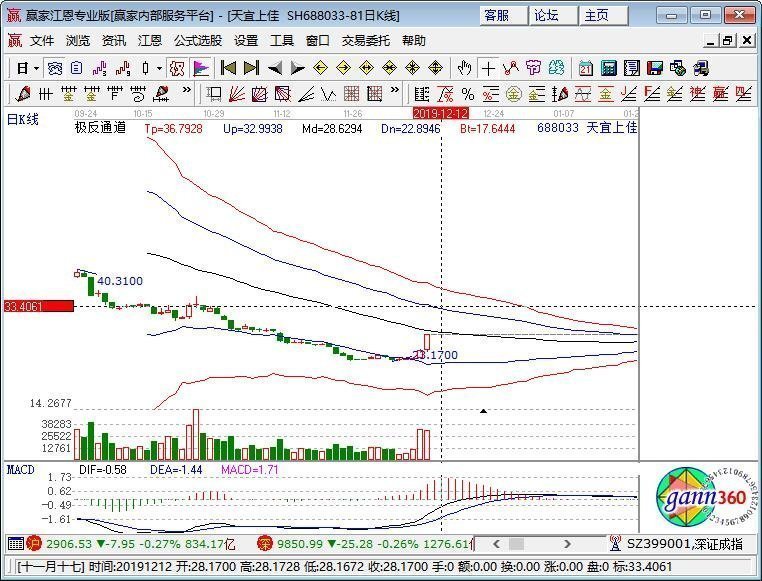The image size is (762, 581).
Task: Click the 沪 Shanghai index status icon
Action: pyautogui.click(x=34, y=544)
